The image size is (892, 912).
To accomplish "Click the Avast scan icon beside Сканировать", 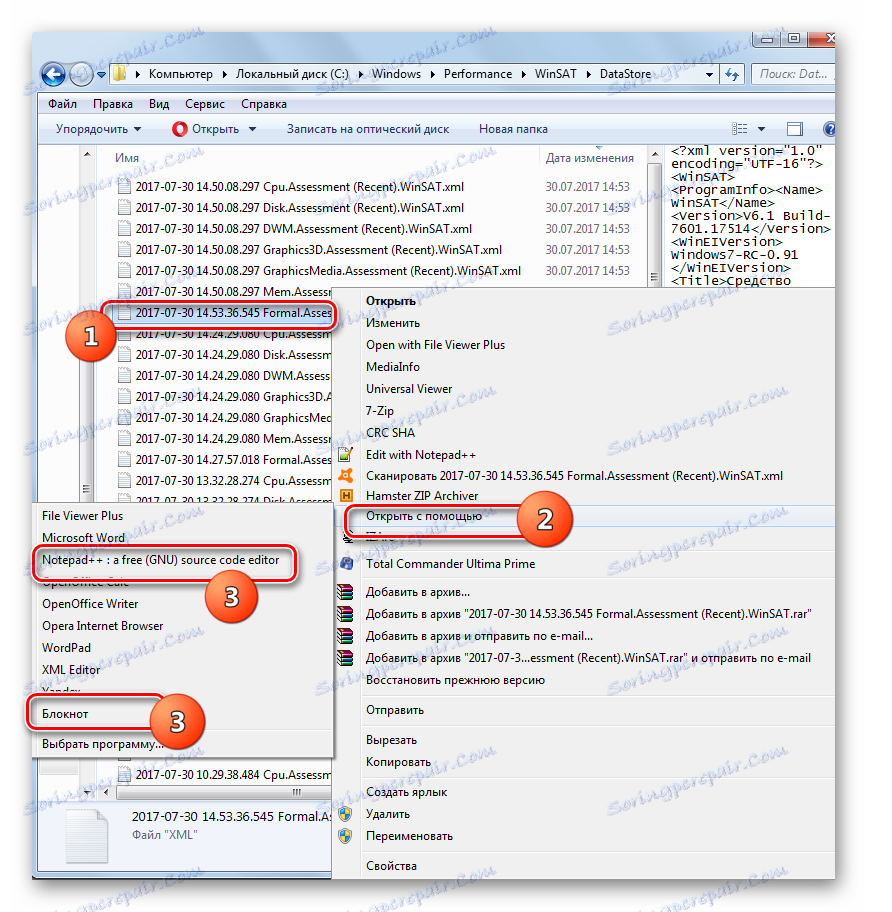I will click(x=345, y=476).
